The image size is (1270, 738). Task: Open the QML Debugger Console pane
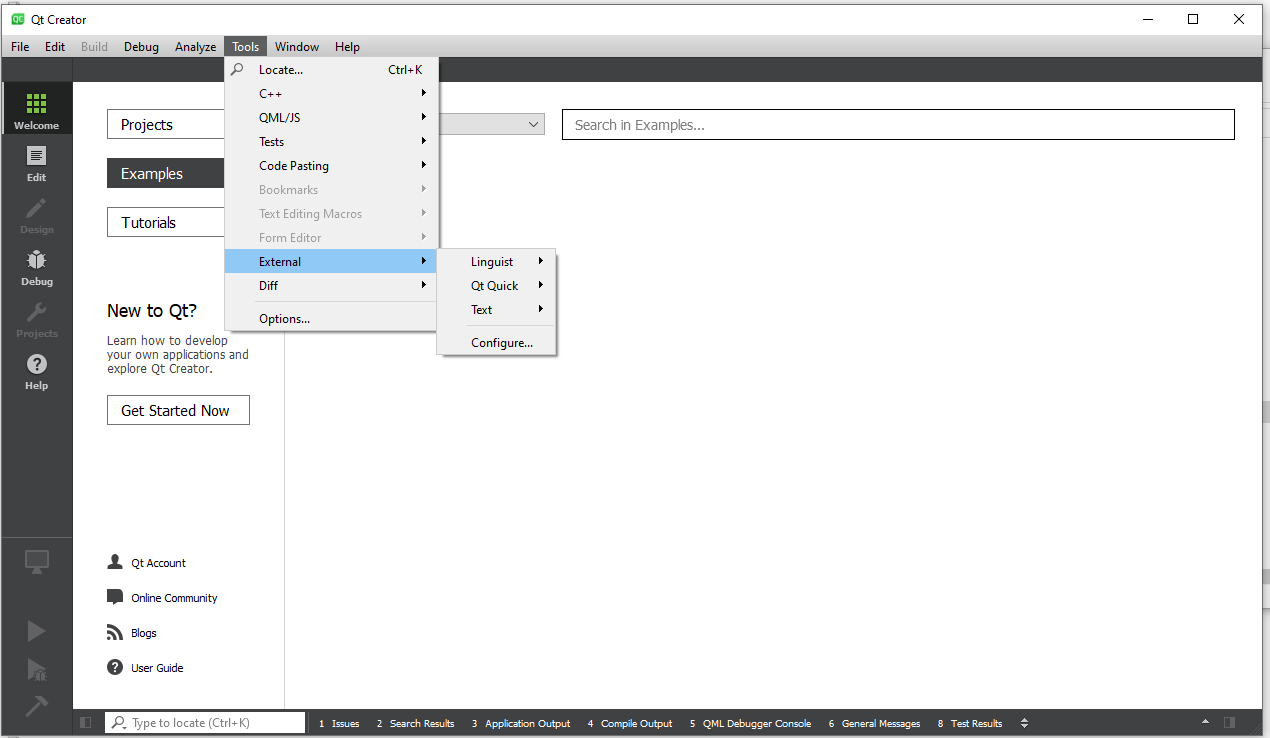tap(750, 723)
